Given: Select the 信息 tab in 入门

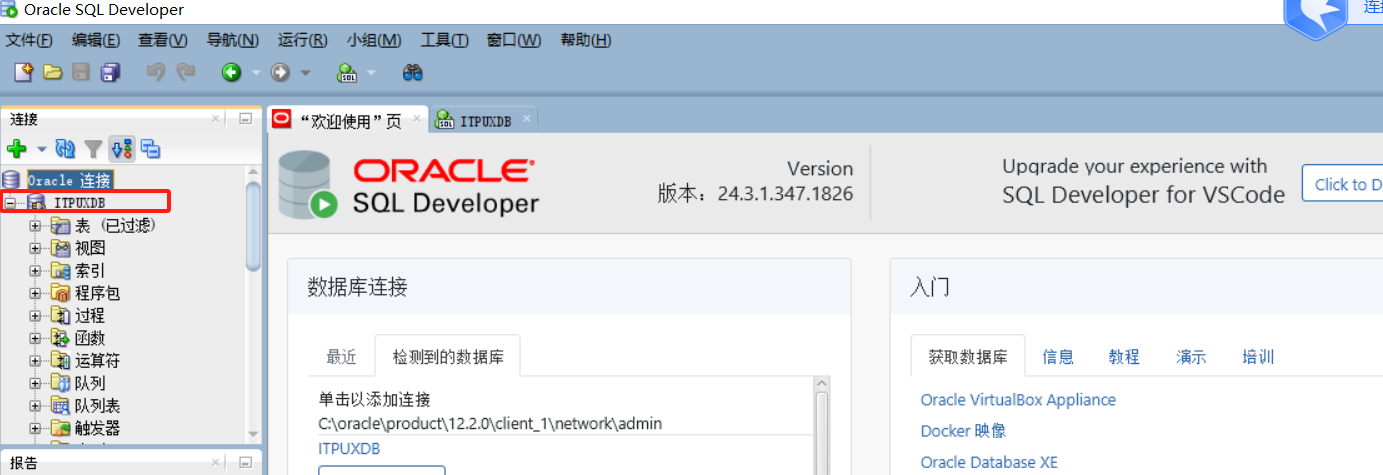Looking at the screenshot, I should [x=1058, y=357].
